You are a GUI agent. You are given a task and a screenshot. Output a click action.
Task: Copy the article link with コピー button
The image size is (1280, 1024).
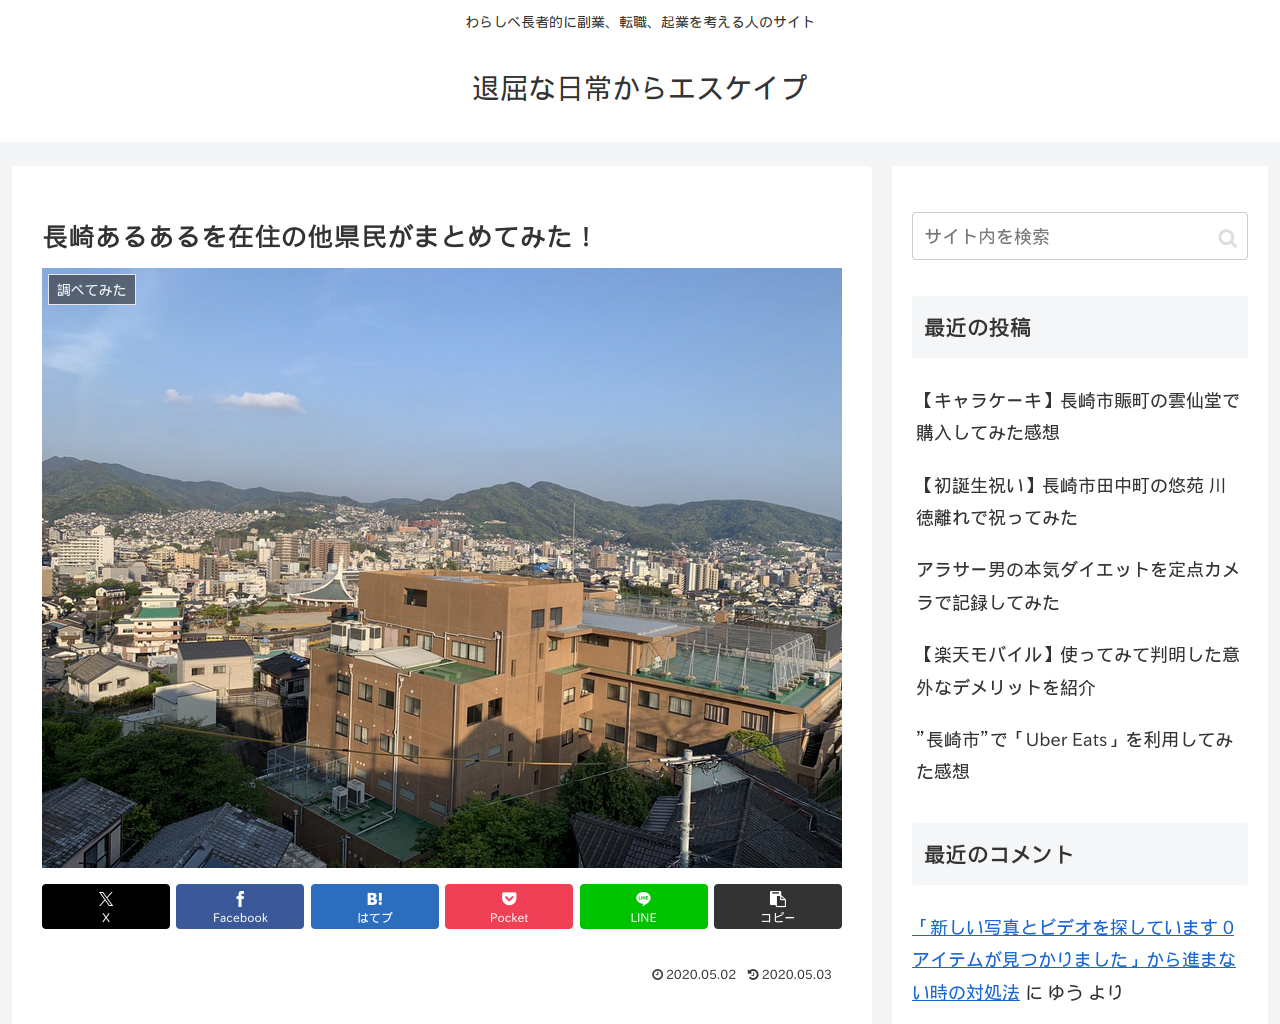(778, 906)
